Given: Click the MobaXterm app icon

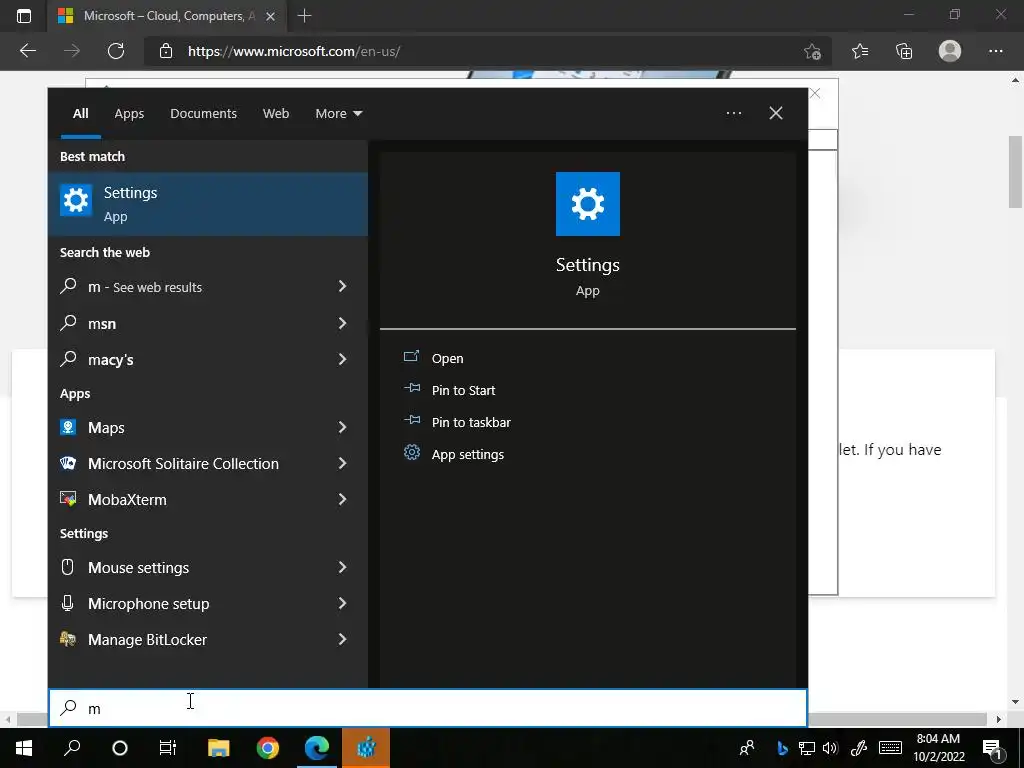Looking at the screenshot, I should pyautogui.click(x=68, y=499).
